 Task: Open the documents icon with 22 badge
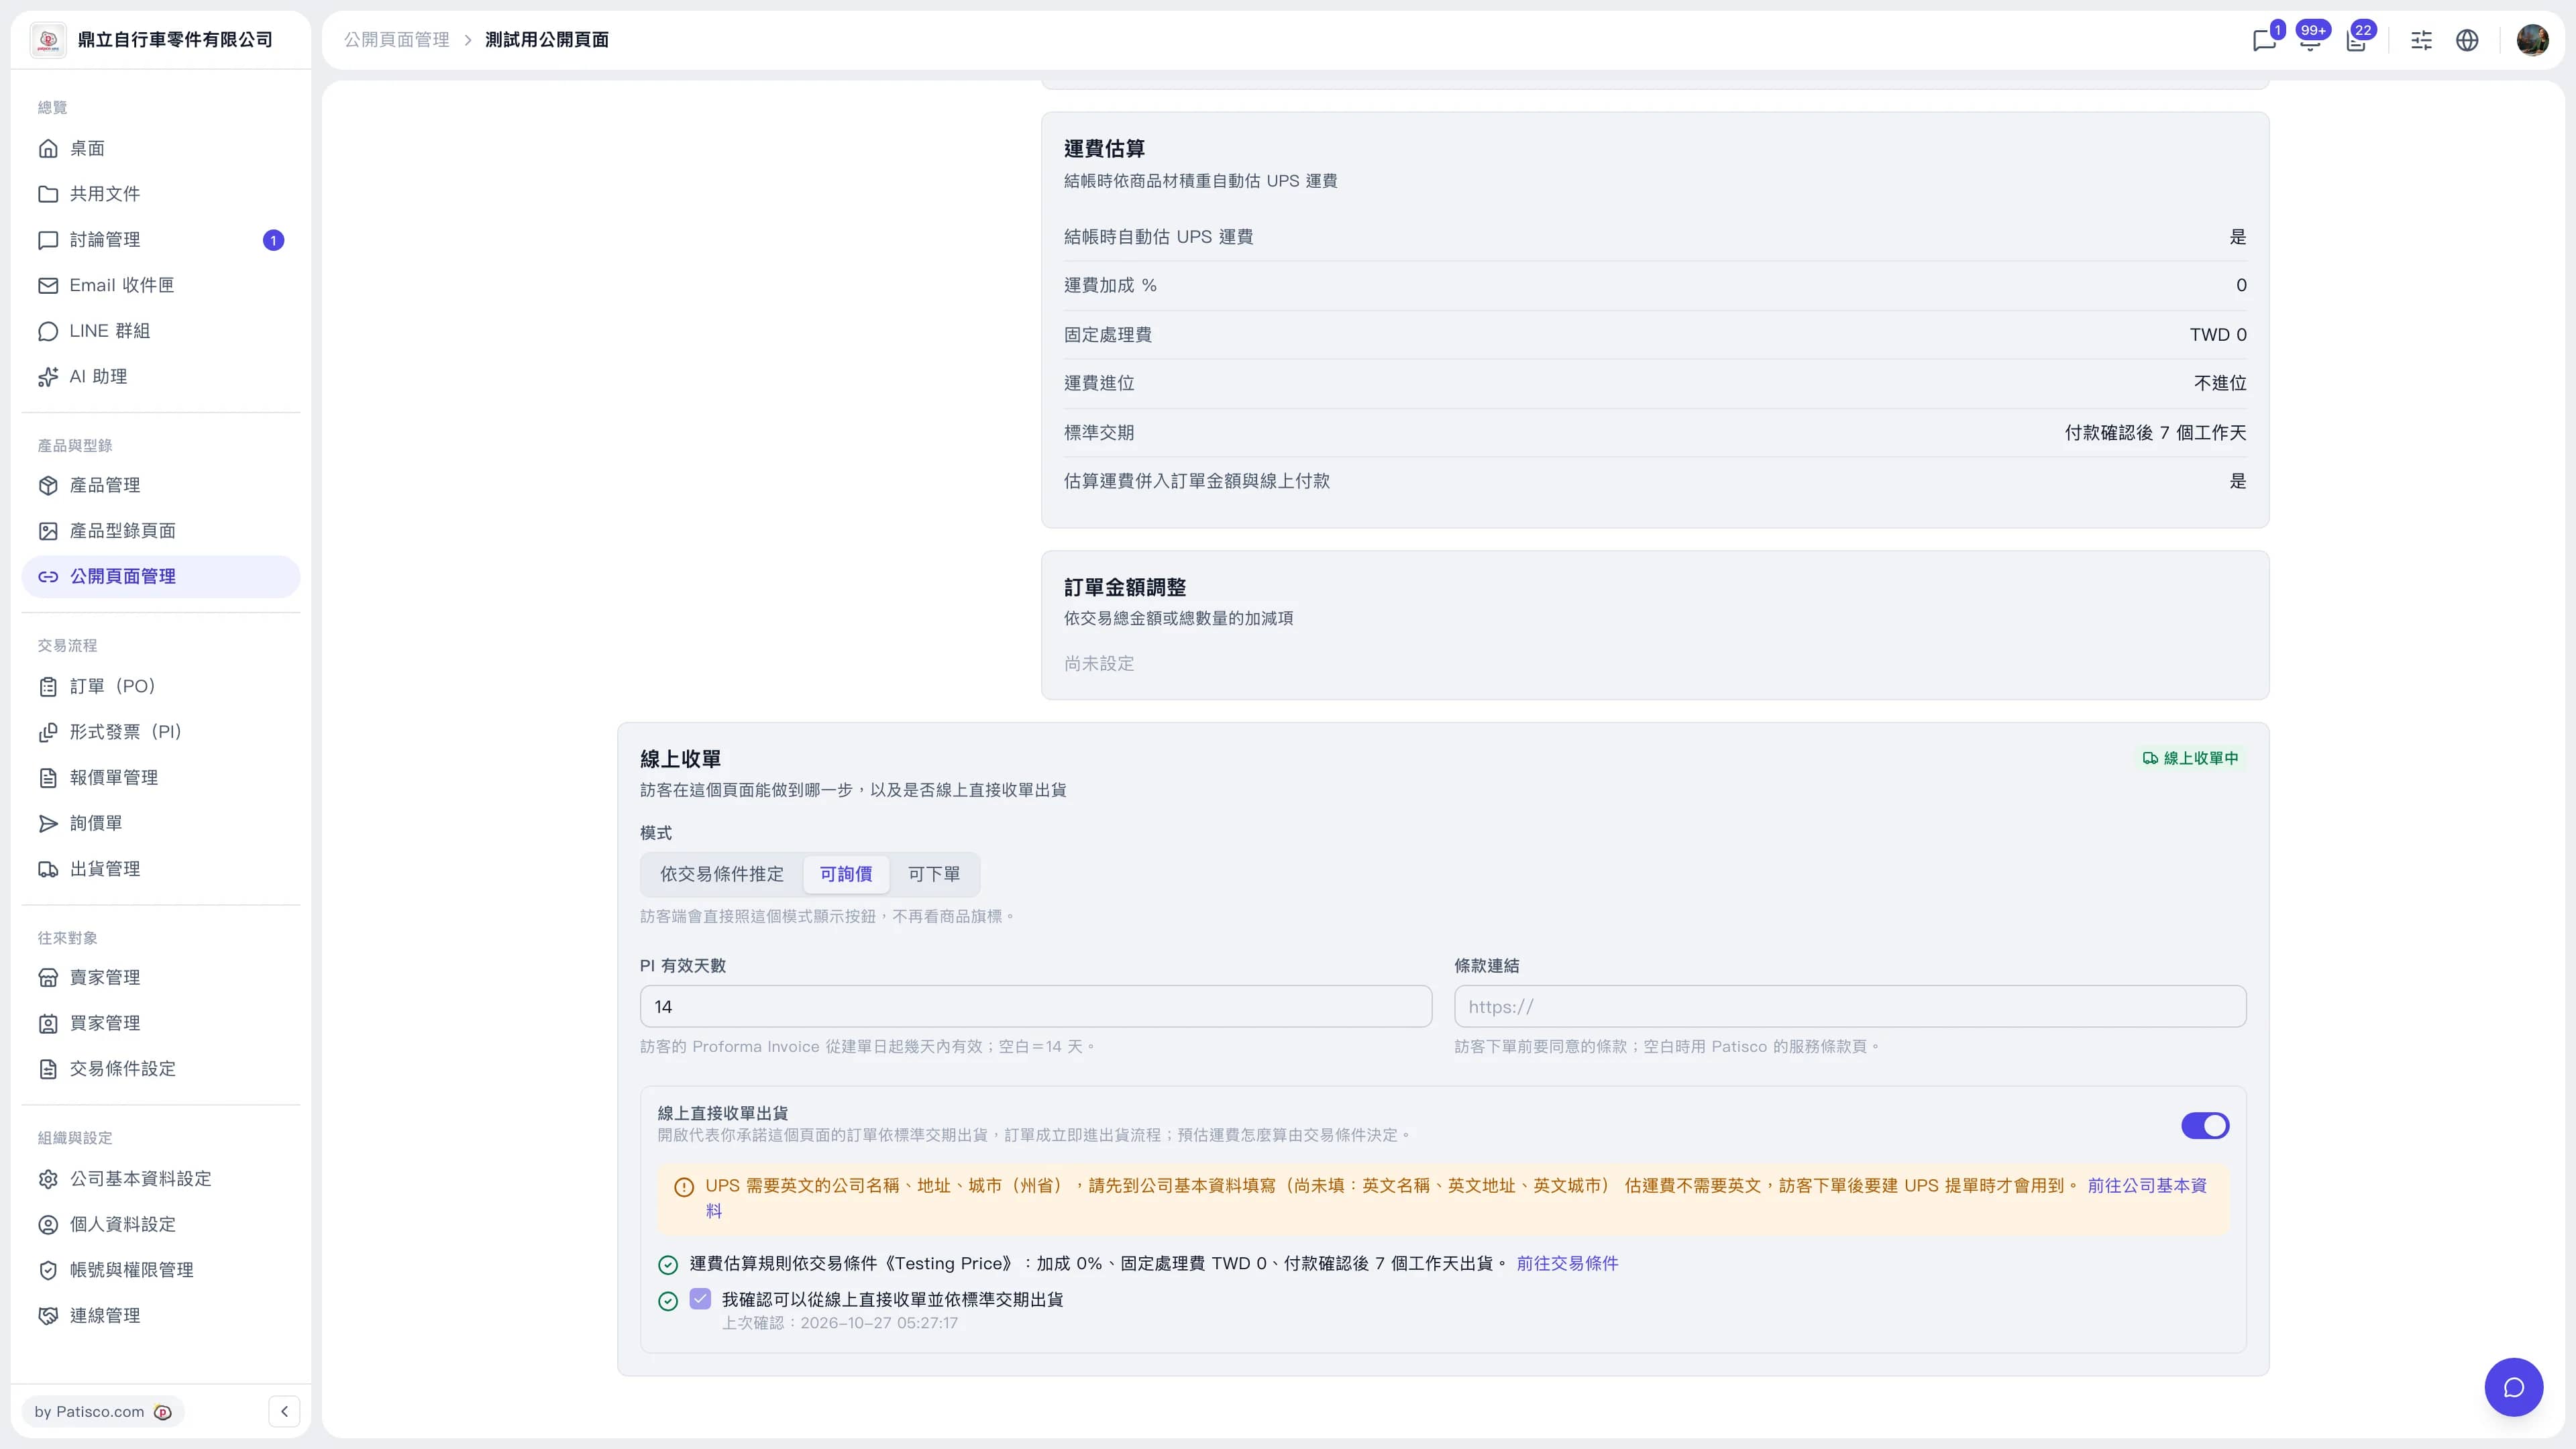click(x=2357, y=40)
